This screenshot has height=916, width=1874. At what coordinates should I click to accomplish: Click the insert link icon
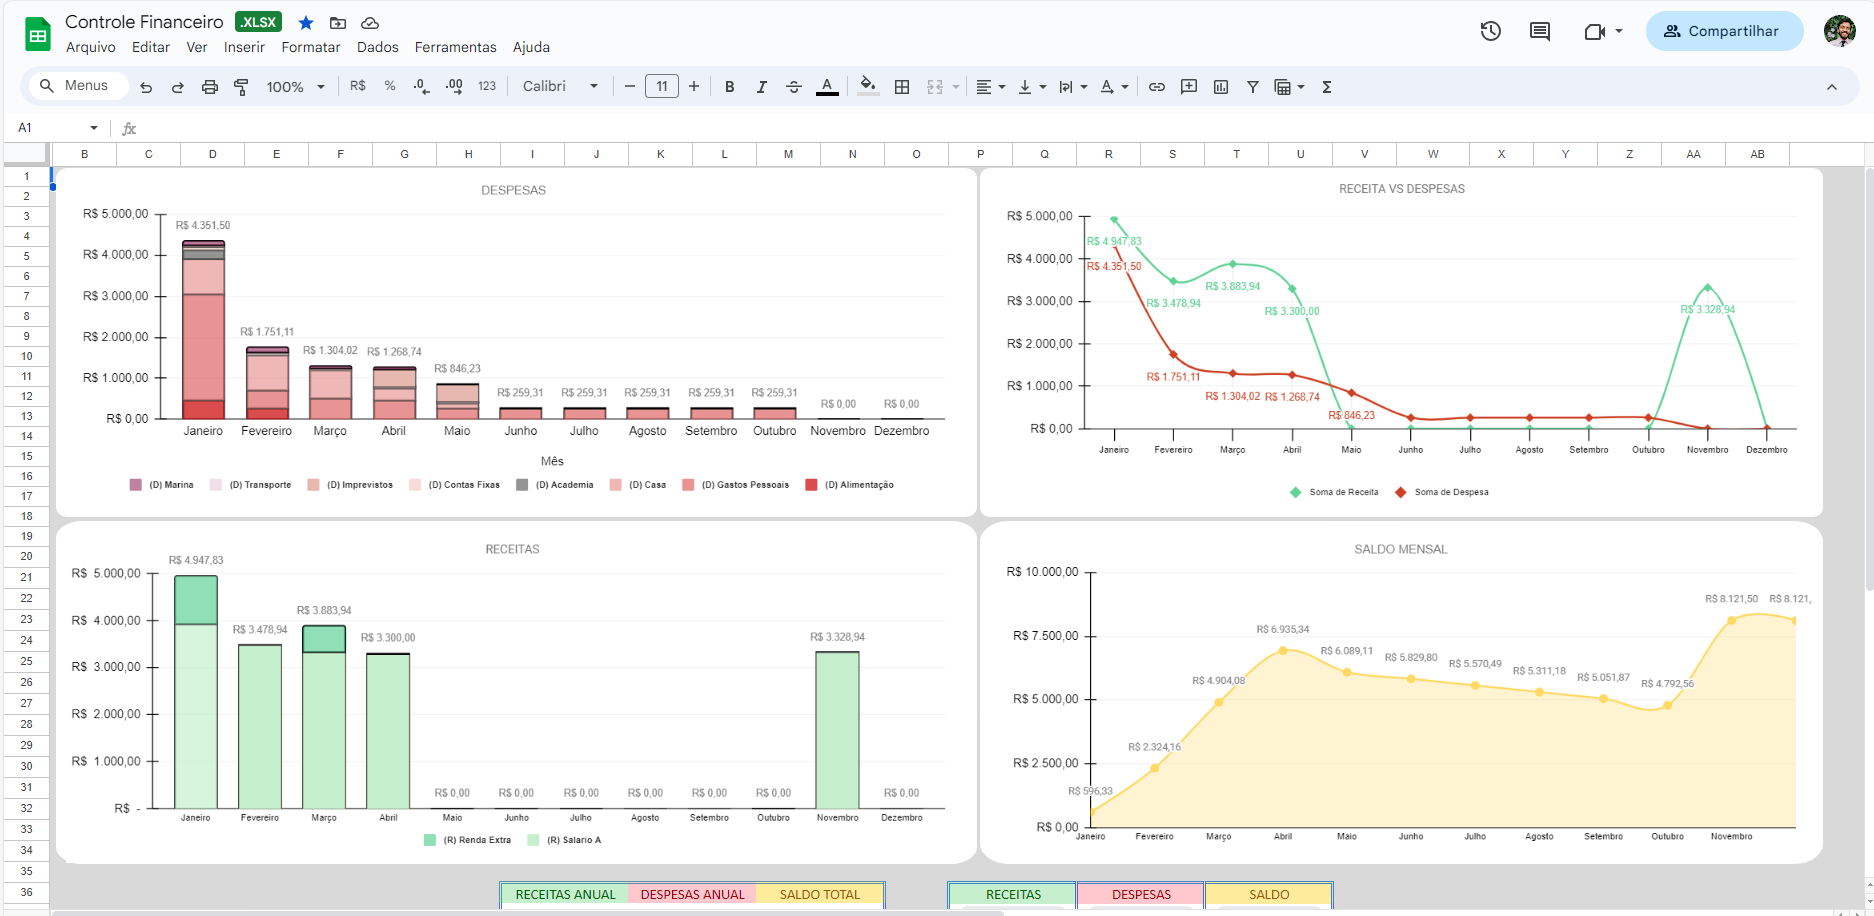pyautogui.click(x=1157, y=87)
